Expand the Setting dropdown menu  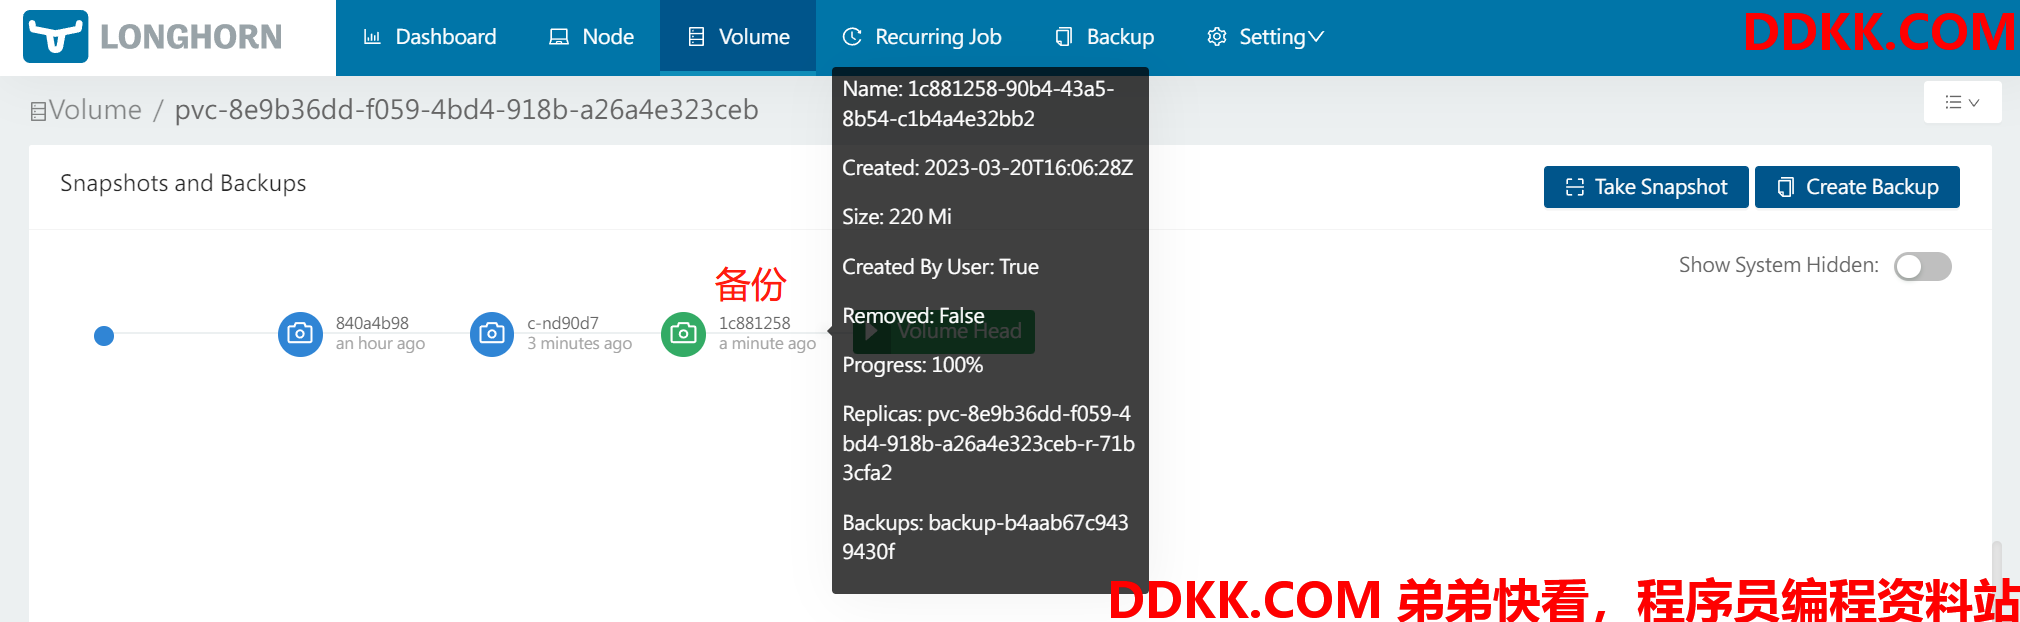(1265, 37)
